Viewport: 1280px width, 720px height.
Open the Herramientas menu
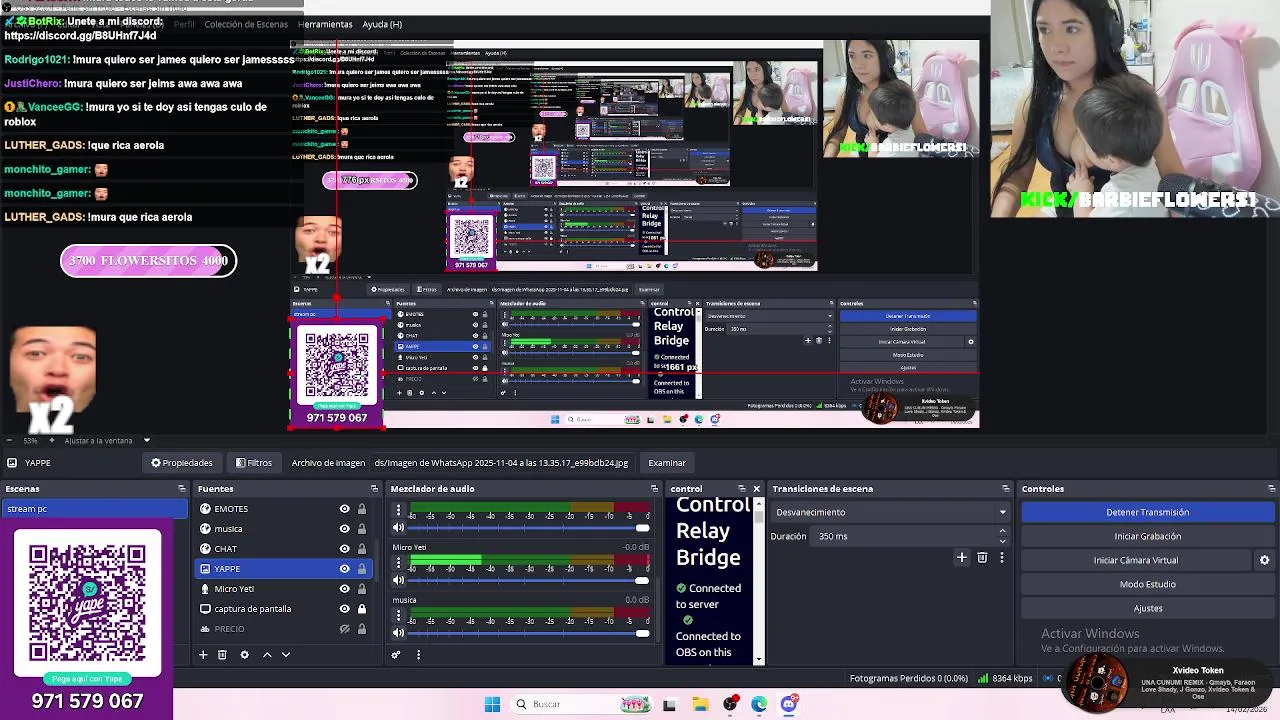point(325,24)
